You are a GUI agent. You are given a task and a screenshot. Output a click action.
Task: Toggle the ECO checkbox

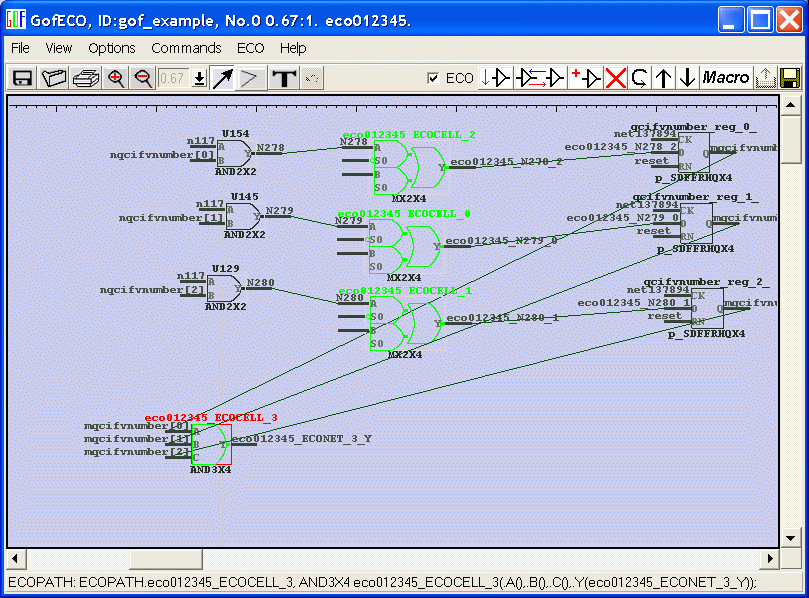click(433, 78)
